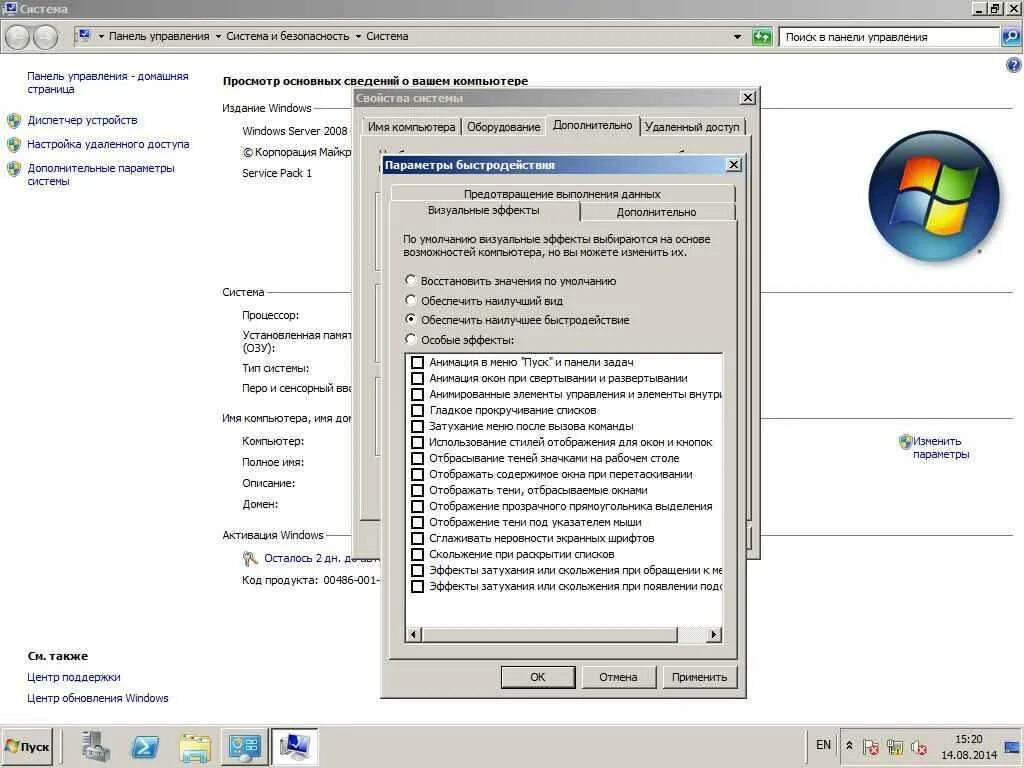Click the refresh icon beside address bar
Screen dimensions: 1024x768
point(762,37)
